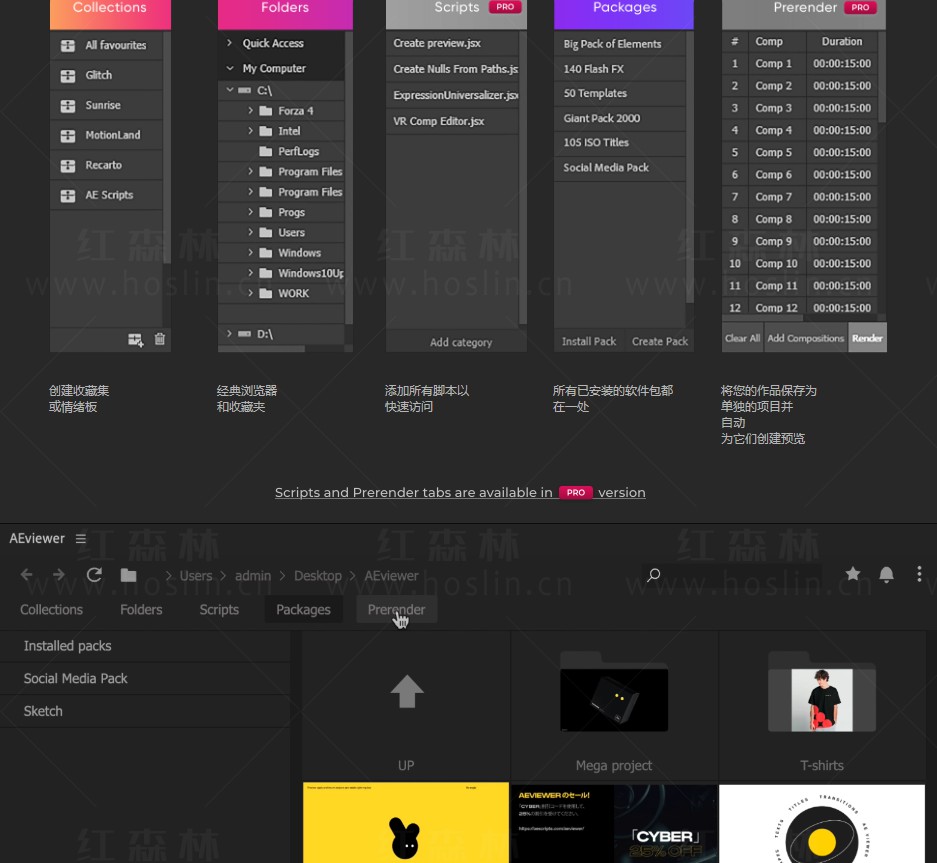The image size is (937, 863).
Task: Select Big Pack of Elements package
Action: pos(620,44)
